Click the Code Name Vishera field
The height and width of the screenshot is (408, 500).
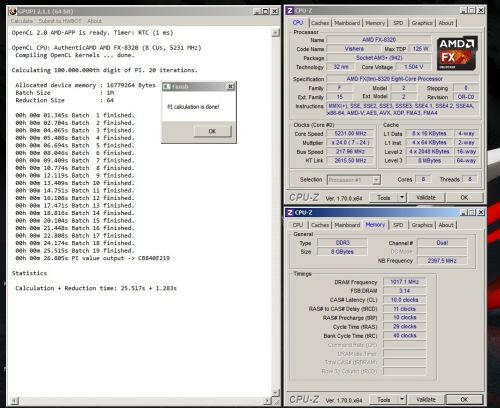tap(354, 49)
